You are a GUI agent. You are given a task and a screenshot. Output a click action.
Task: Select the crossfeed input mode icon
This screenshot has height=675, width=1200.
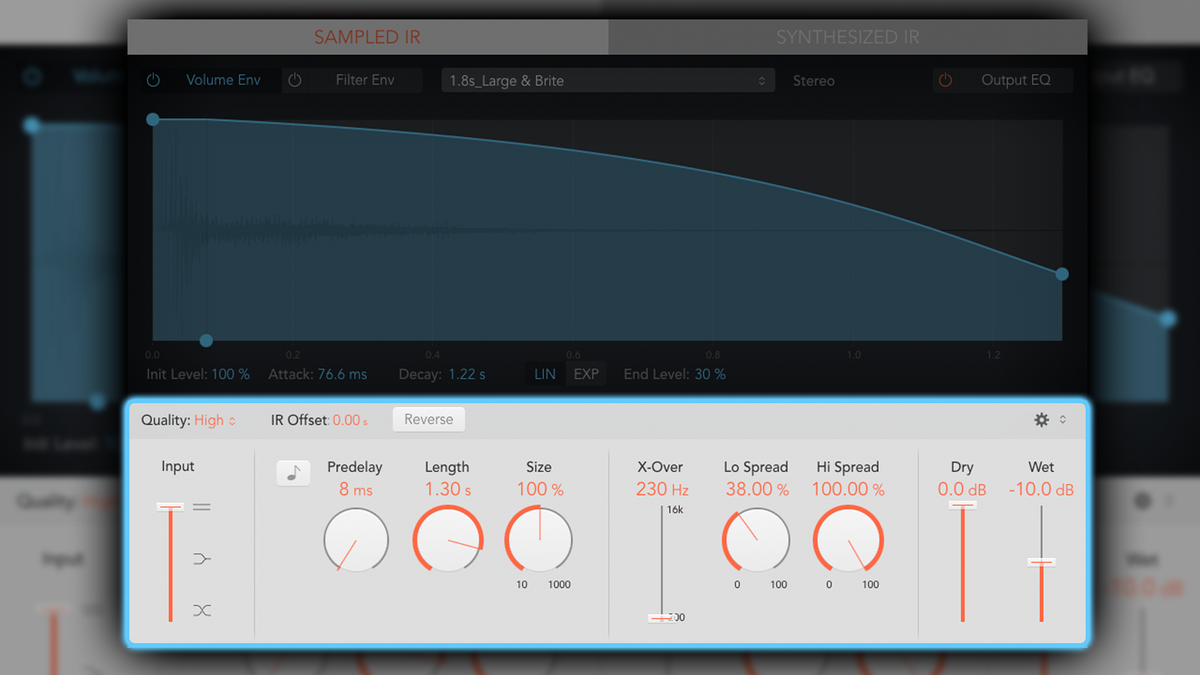pyautogui.click(x=200, y=610)
